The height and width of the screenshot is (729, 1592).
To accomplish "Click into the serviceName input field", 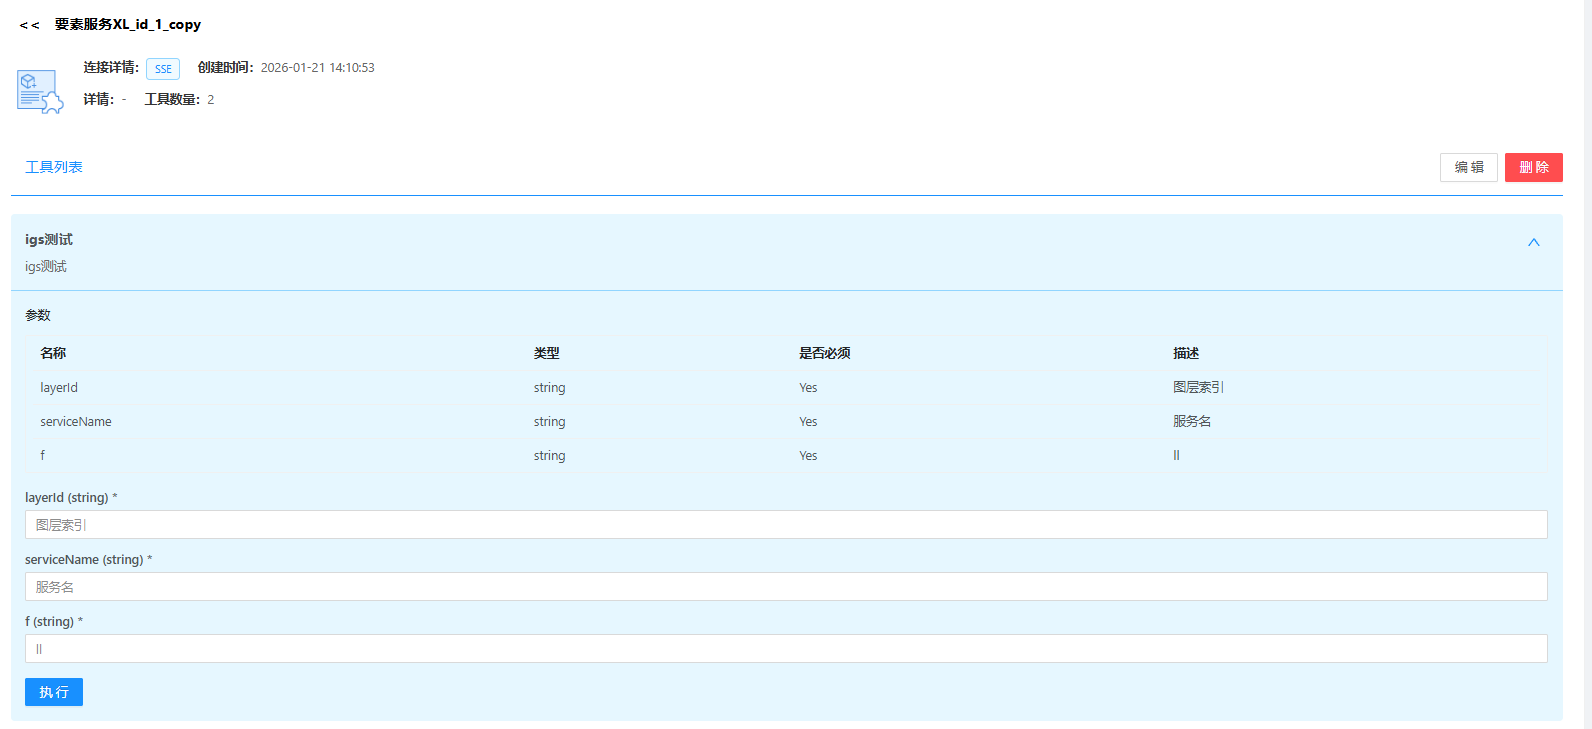I will [785, 587].
